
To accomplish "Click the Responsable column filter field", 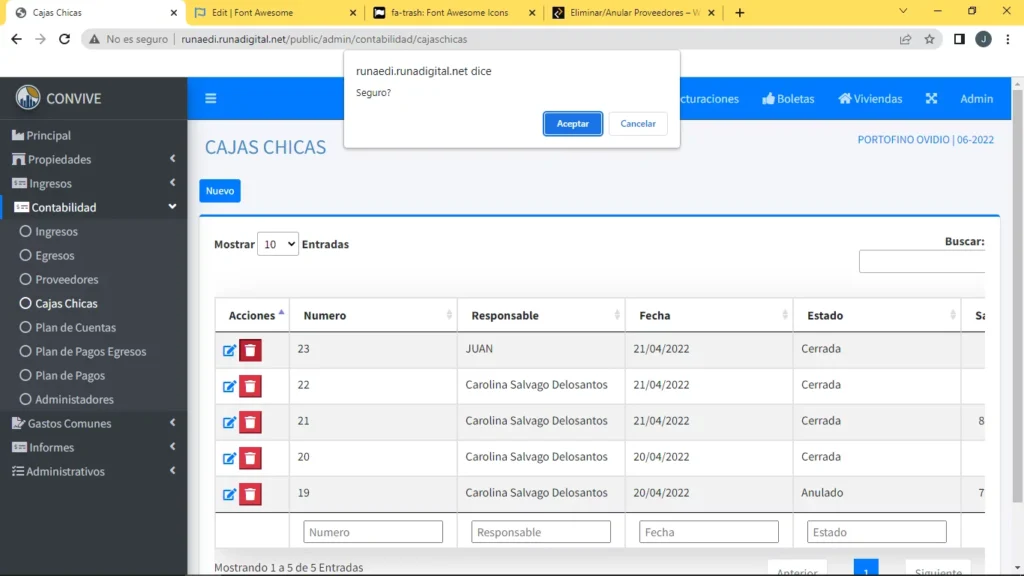I will [541, 532].
